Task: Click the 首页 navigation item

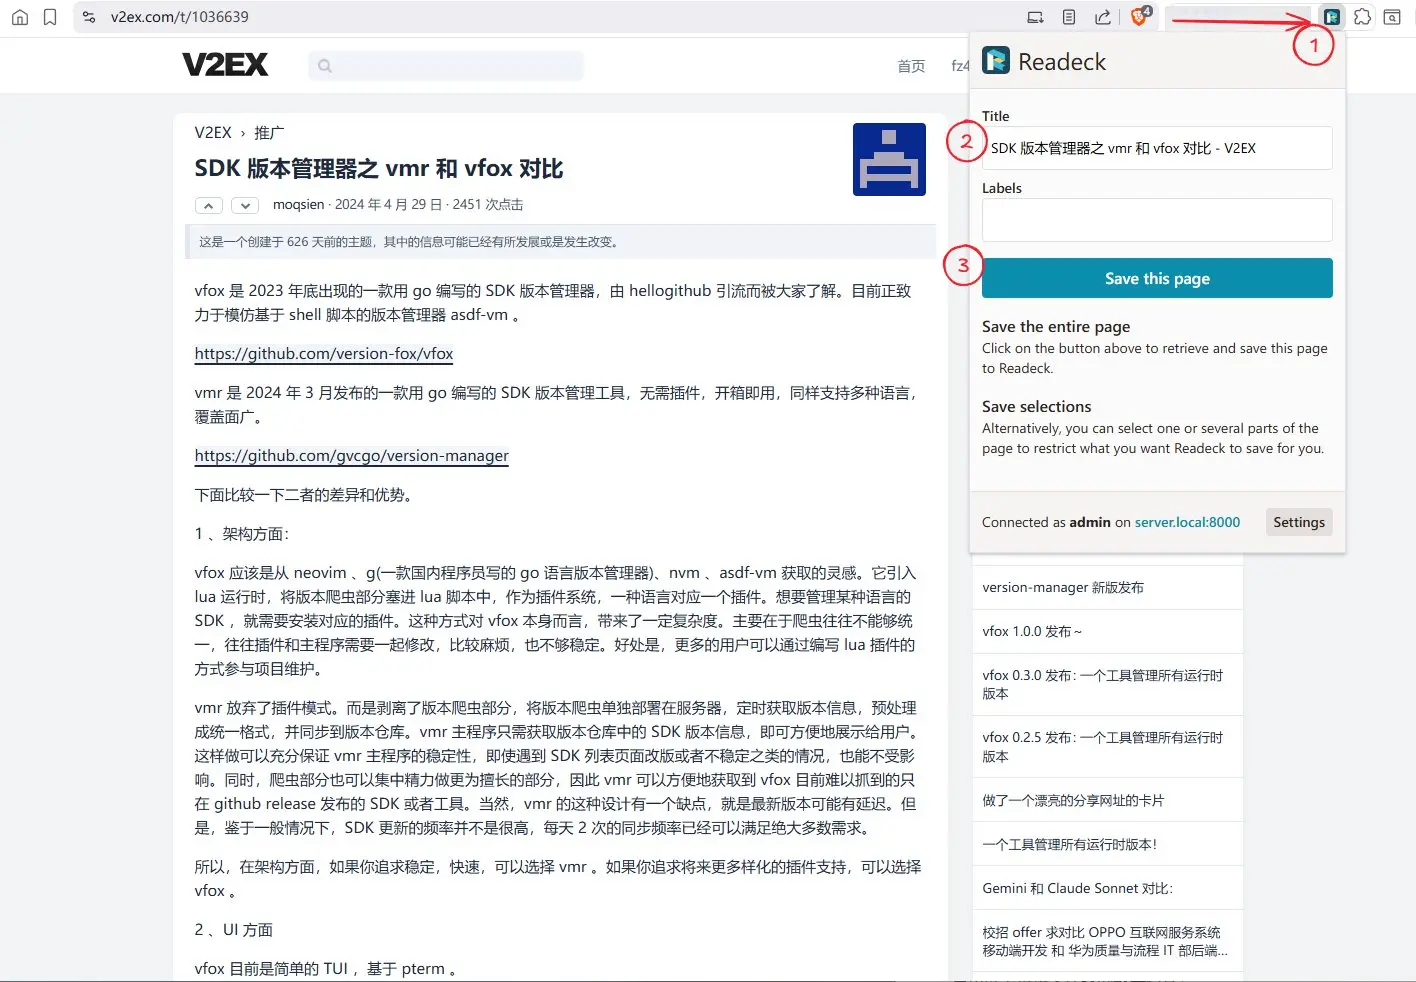Action: [x=911, y=66]
